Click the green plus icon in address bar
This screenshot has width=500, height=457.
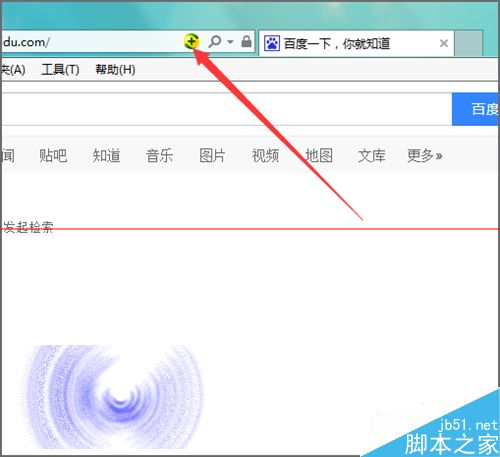coord(191,42)
